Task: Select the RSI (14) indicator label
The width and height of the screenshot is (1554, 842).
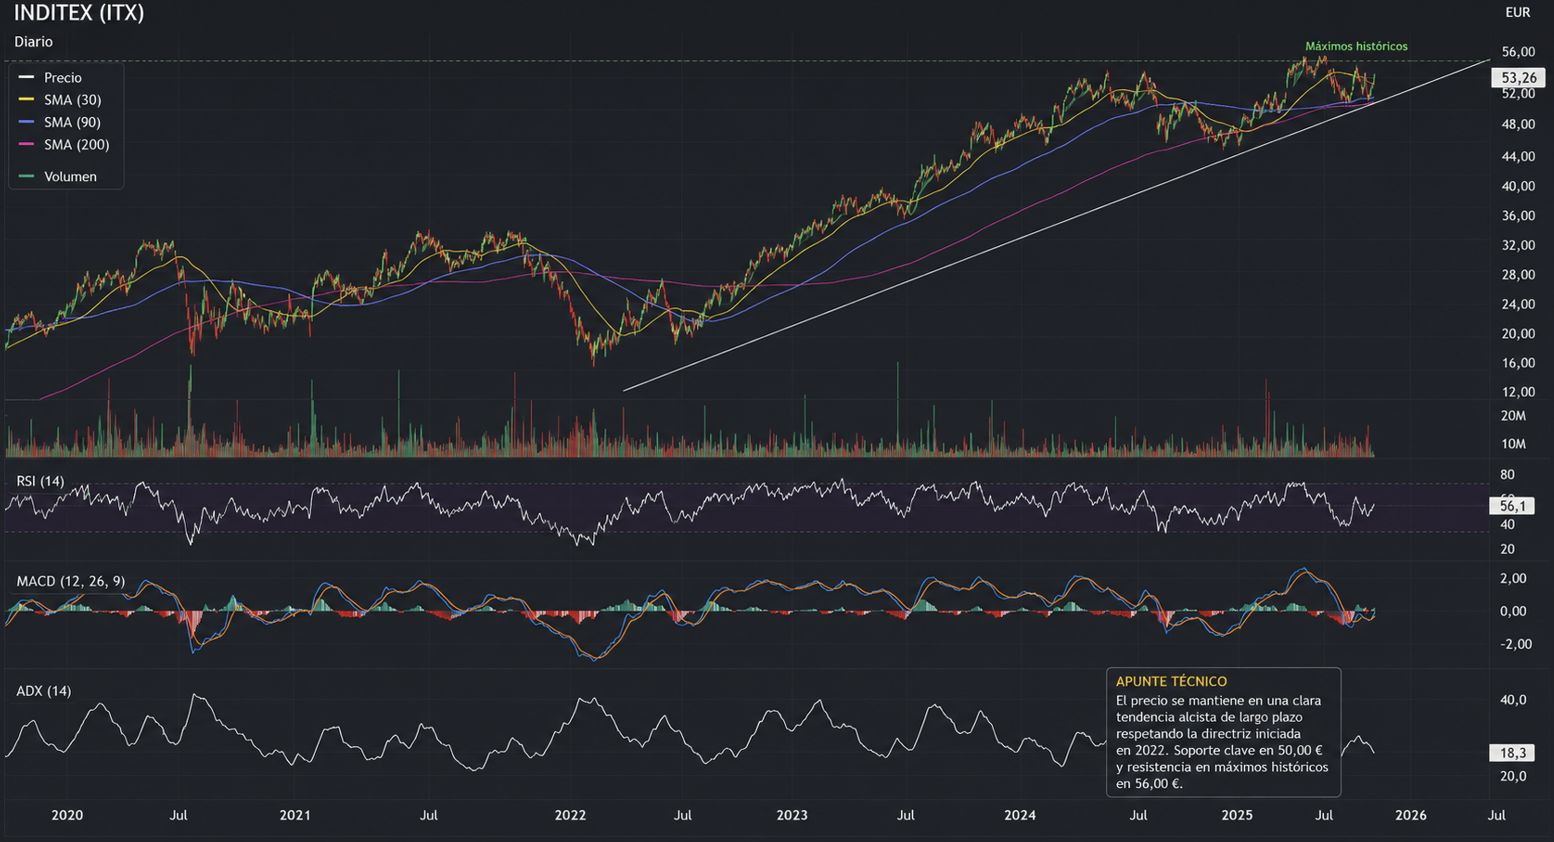Action: [40, 482]
